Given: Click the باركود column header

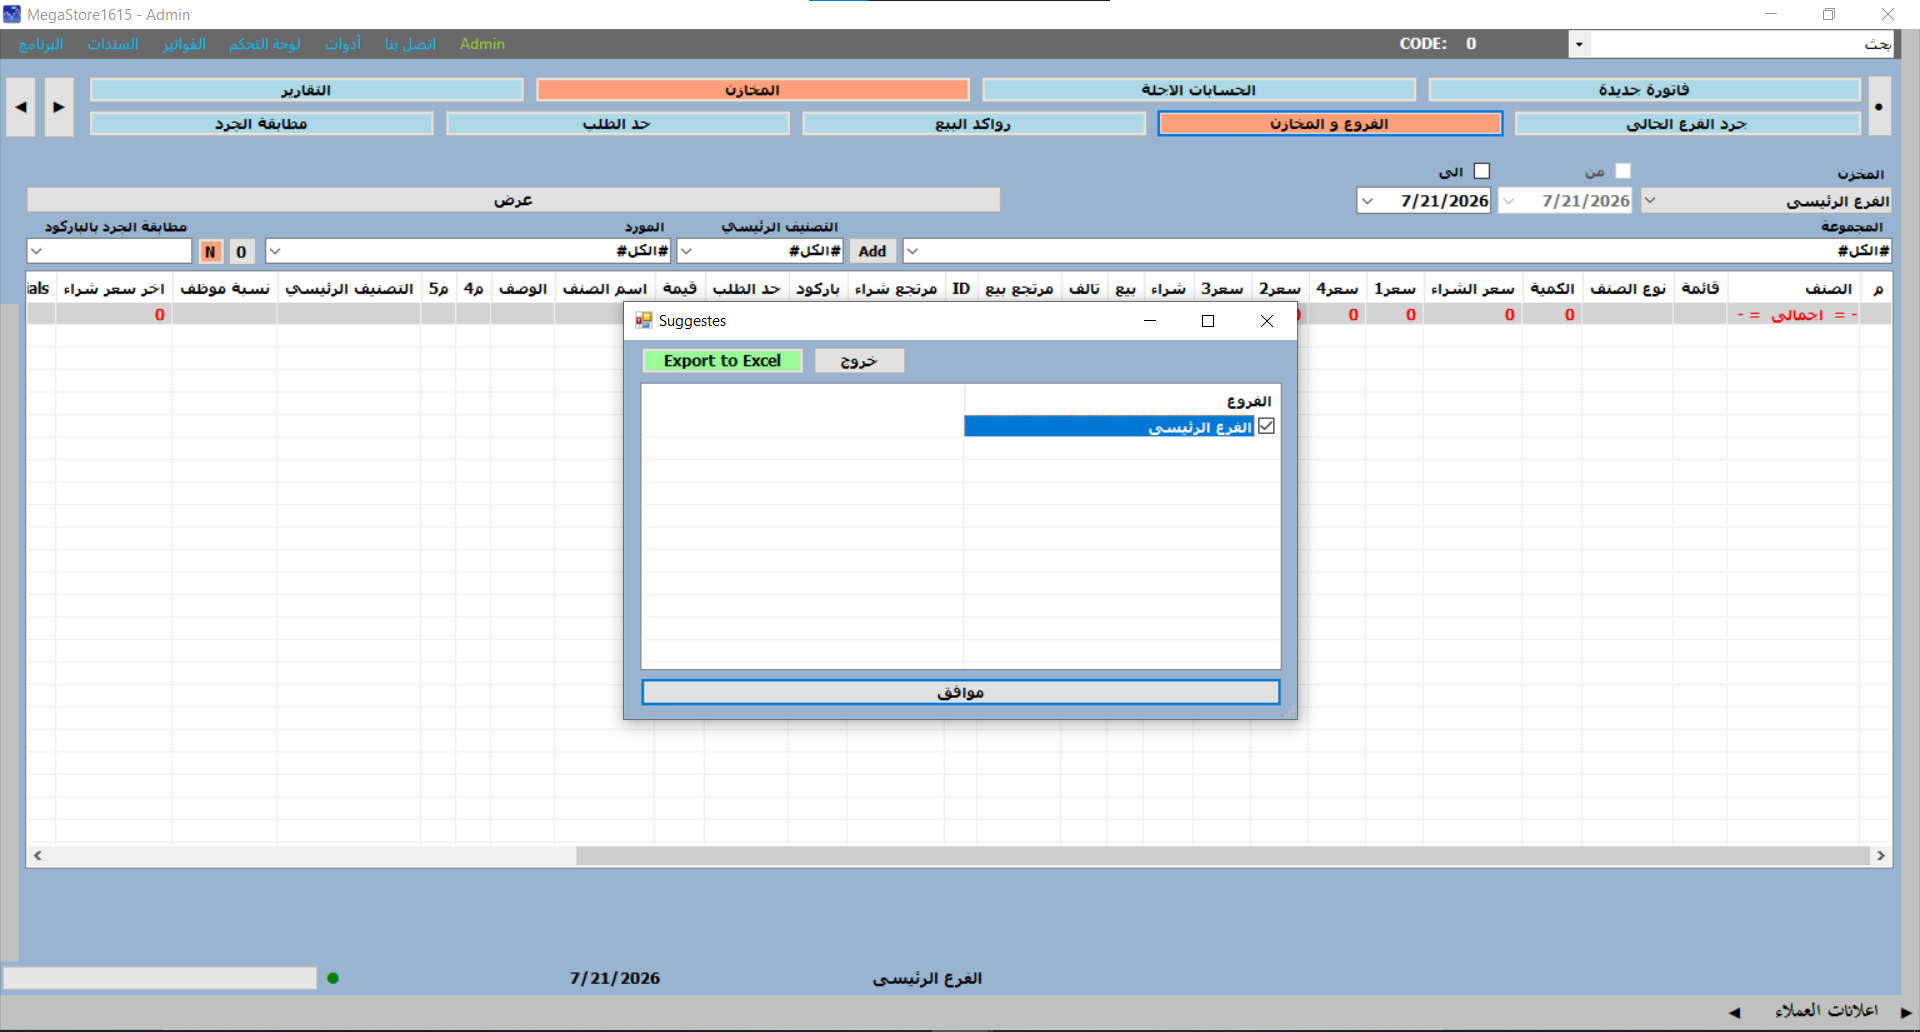Looking at the screenshot, I should pos(817,288).
